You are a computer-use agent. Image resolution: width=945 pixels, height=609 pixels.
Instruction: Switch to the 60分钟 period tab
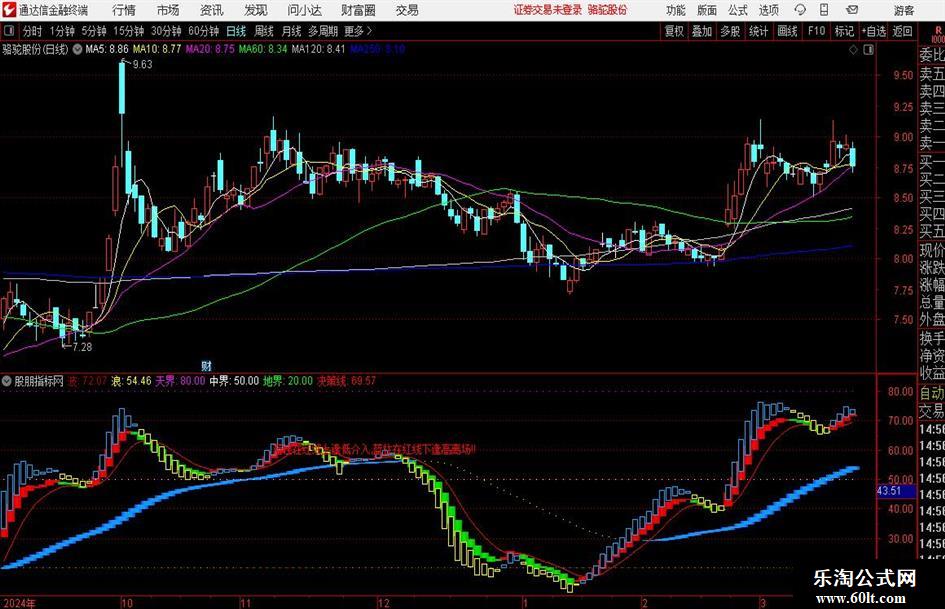point(204,31)
